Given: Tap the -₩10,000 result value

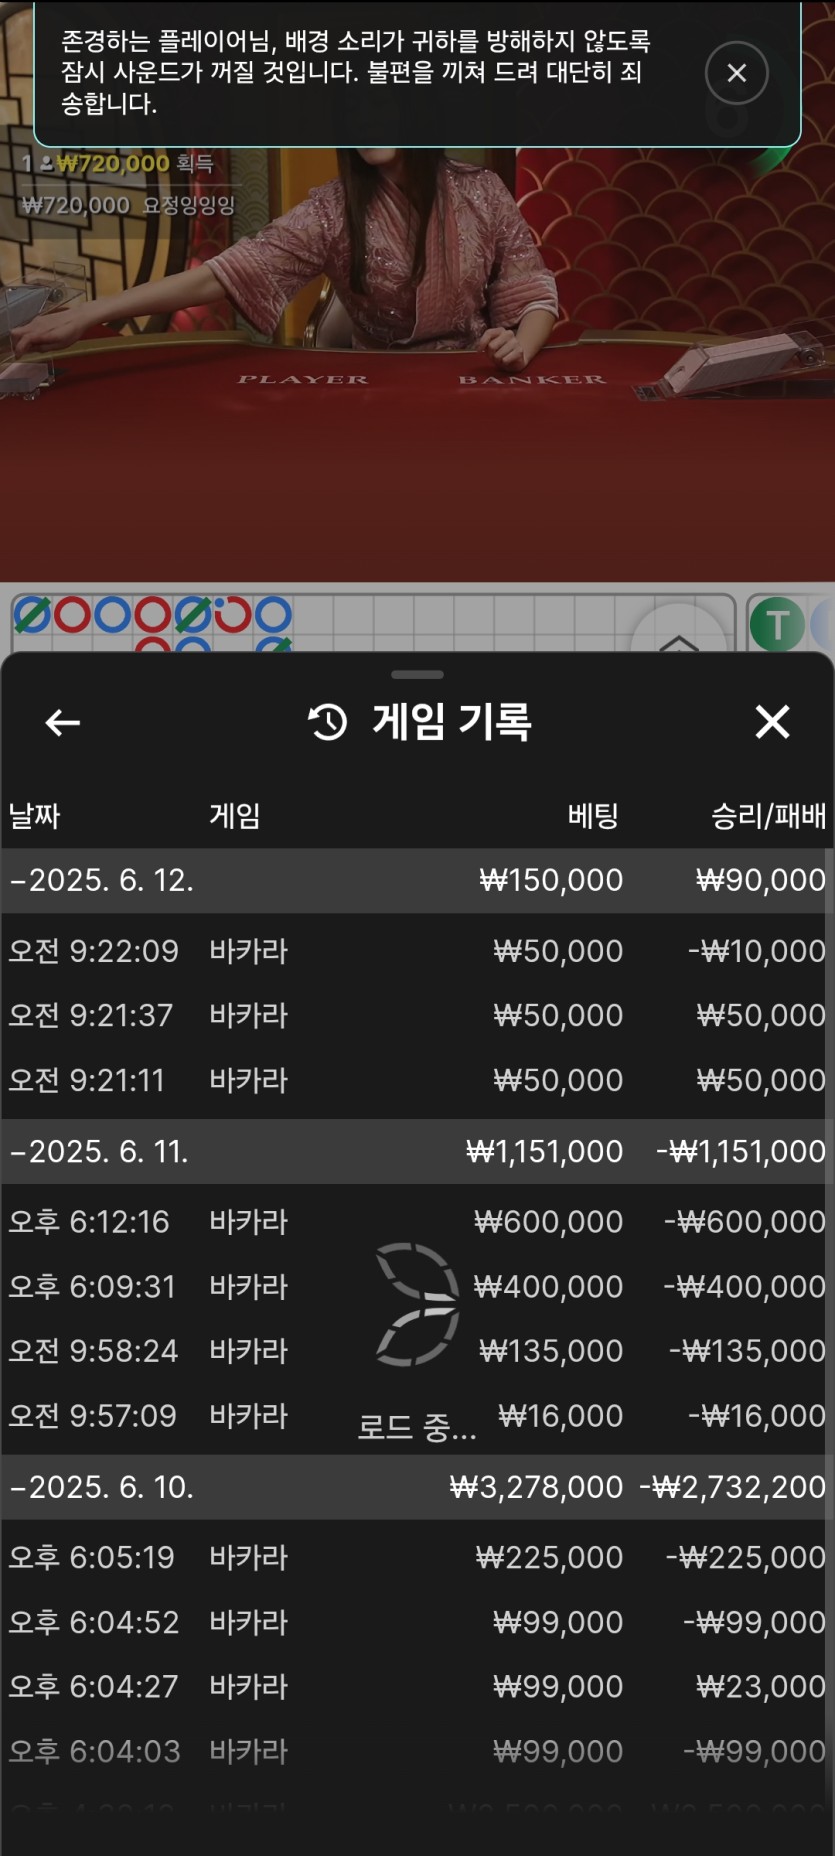Looking at the screenshot, I should click(x=757, y=951).
